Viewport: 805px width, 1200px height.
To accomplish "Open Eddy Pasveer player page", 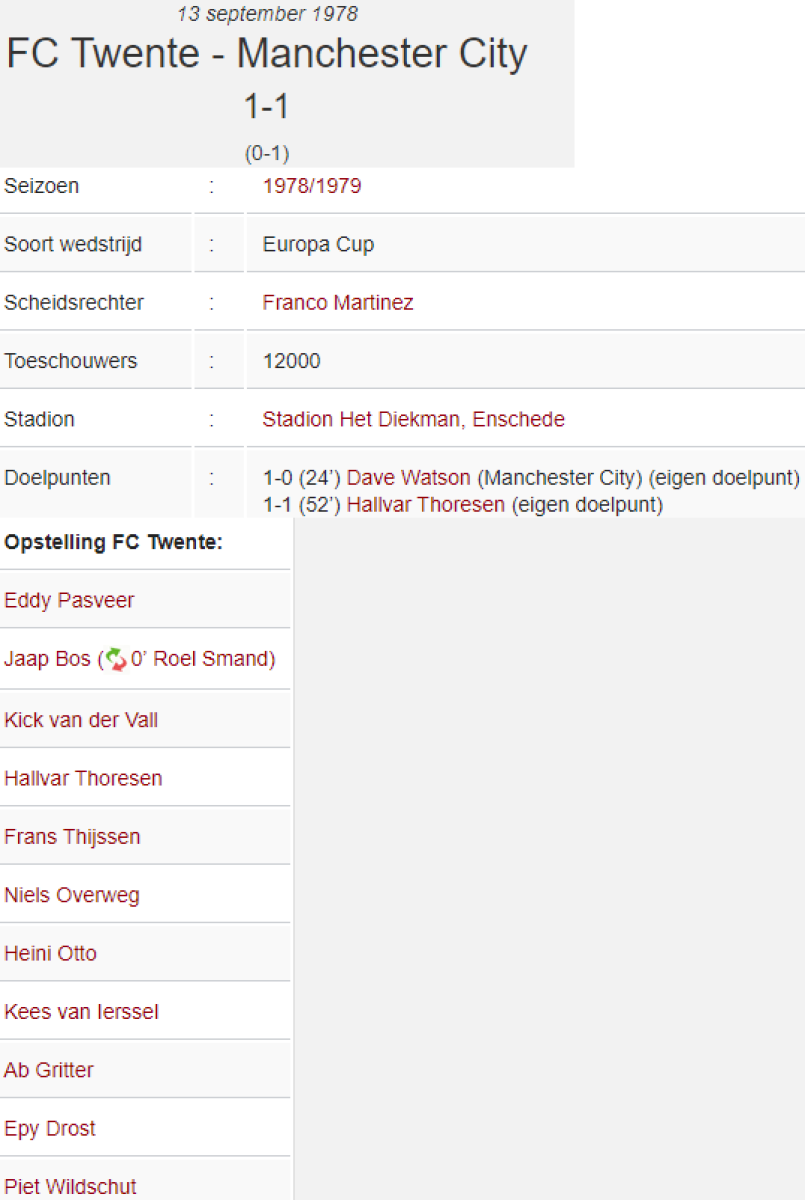I will pos(69,601).
